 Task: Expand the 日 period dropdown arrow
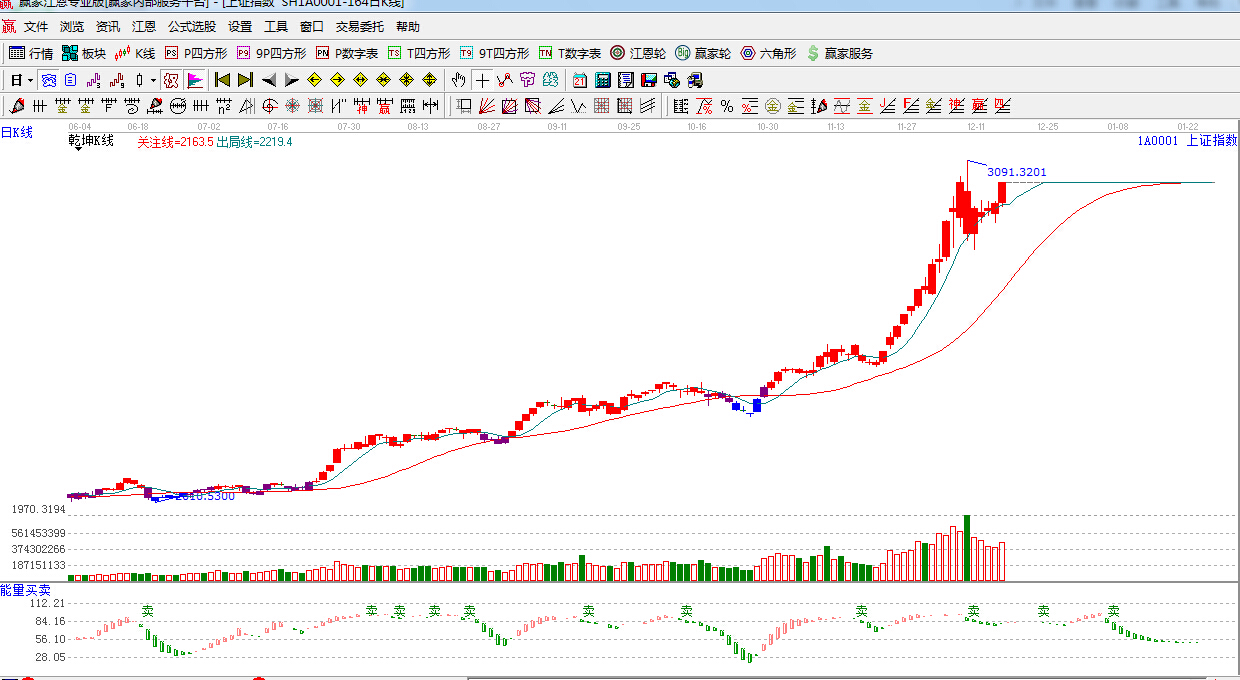click(x=30, y=80)
